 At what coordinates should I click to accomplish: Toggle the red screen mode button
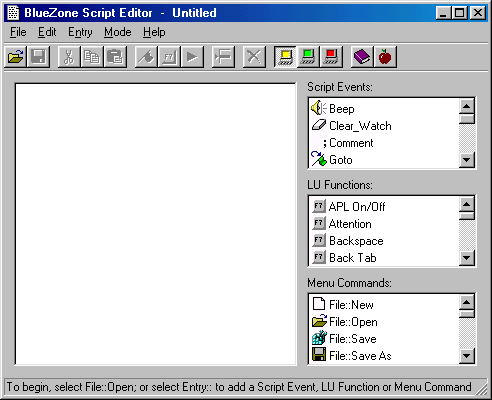pos(331,57)
